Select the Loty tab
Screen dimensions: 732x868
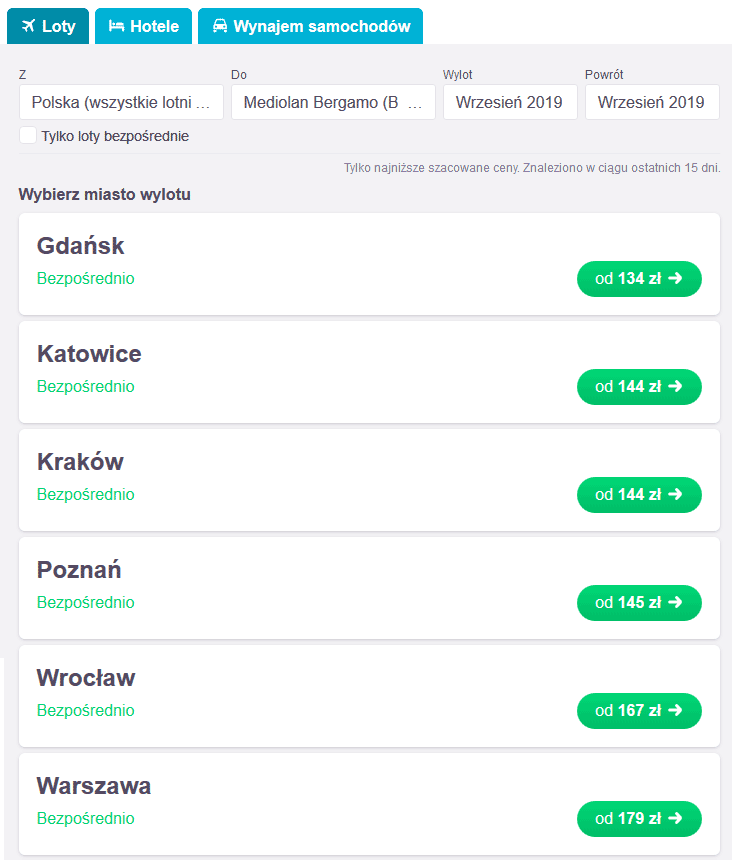click(x=48, y=26)
